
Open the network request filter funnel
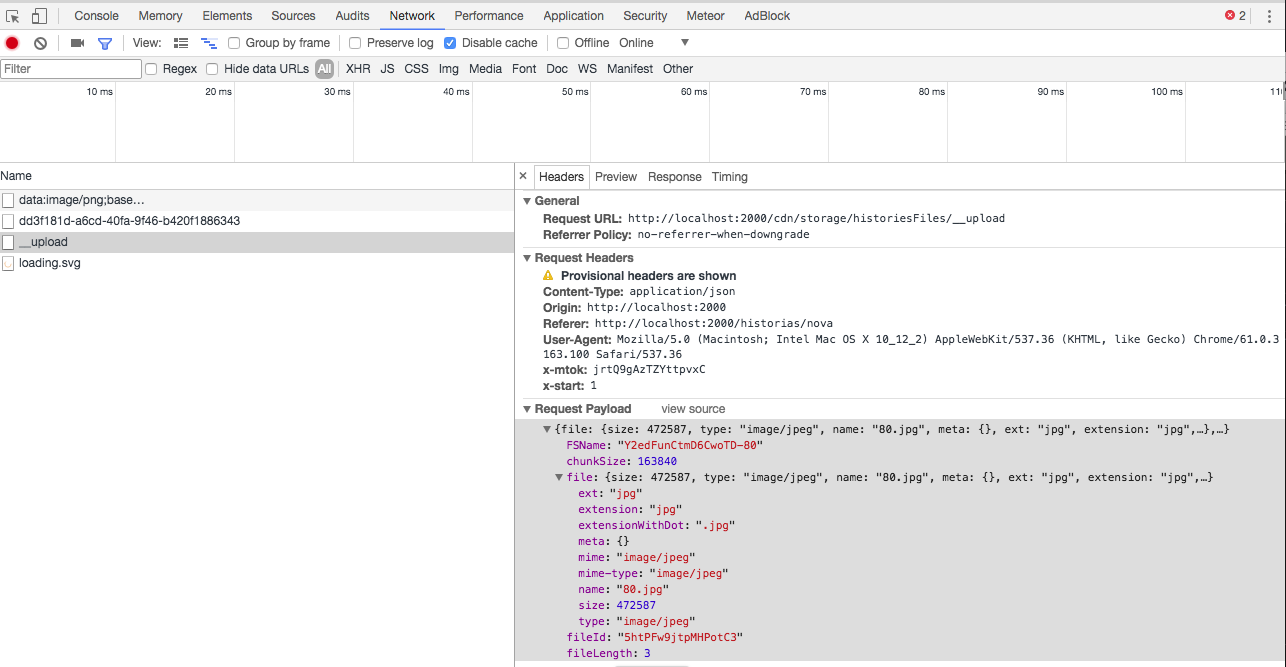(x=104, y=42)
